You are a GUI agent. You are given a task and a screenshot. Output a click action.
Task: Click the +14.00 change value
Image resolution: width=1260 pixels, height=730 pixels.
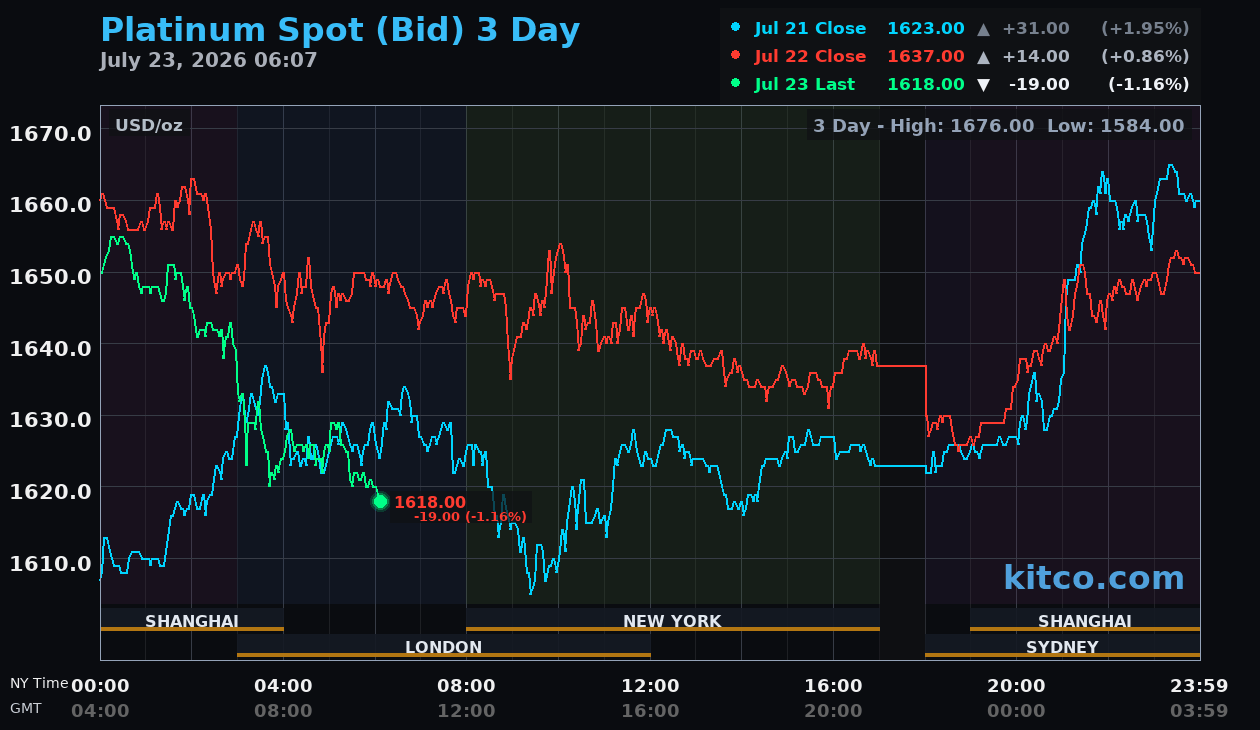click(x=1035, y=57)
